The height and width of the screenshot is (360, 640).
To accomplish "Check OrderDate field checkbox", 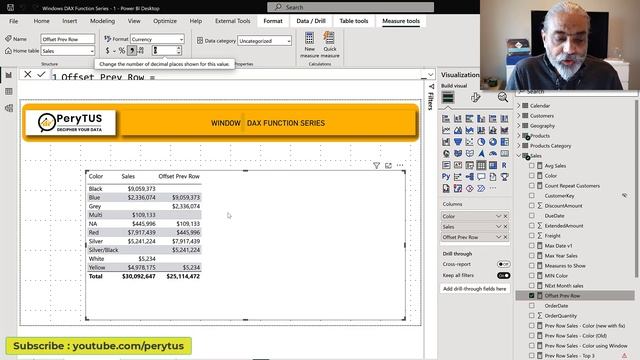I will [531, 305].
